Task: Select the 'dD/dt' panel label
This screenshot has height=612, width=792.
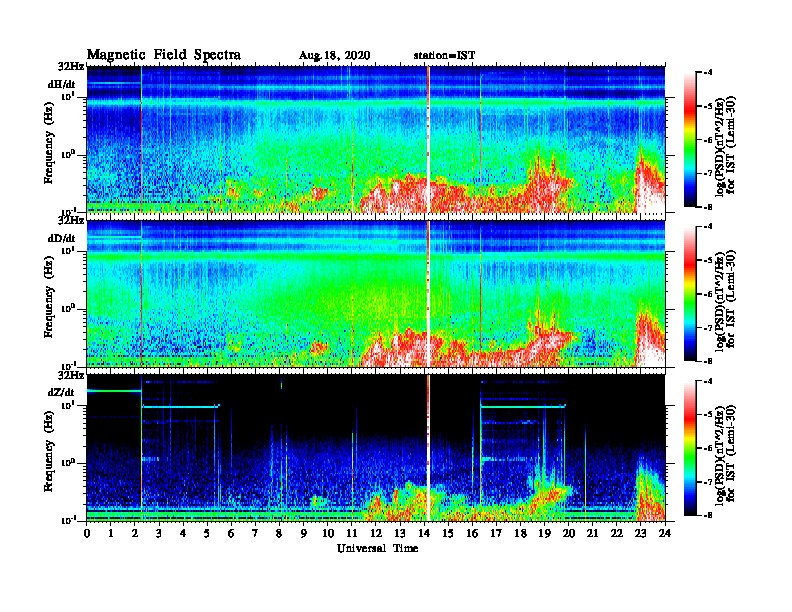Action: pos(62,238)
